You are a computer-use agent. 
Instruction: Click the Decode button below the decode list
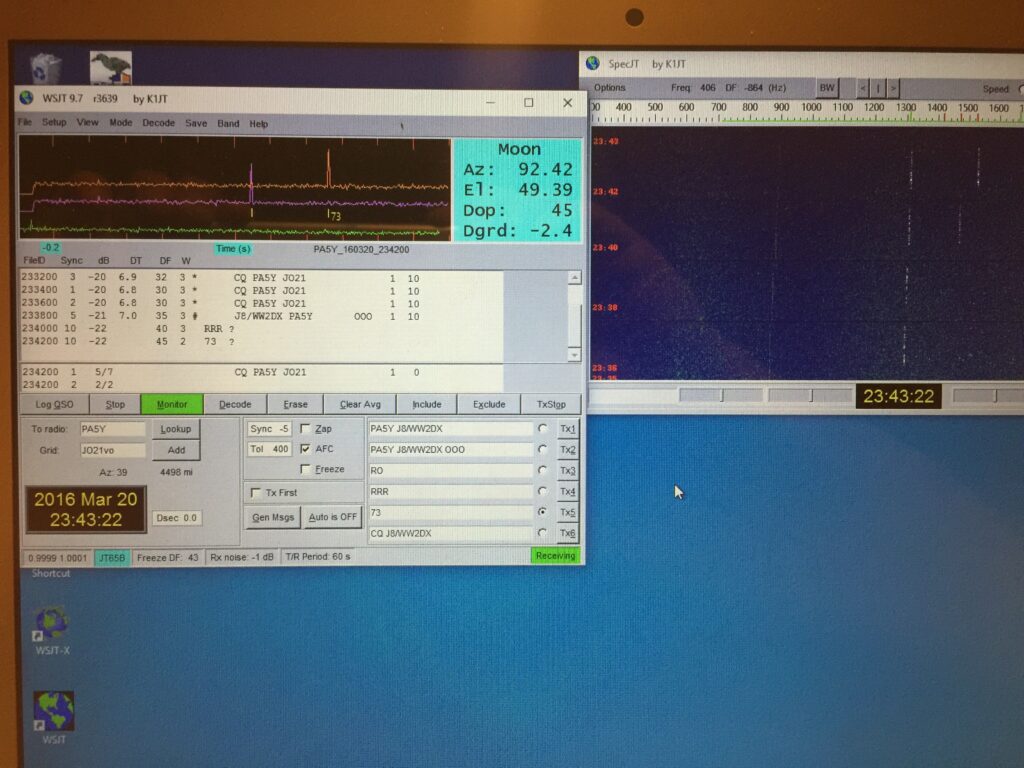click(235, 404)
